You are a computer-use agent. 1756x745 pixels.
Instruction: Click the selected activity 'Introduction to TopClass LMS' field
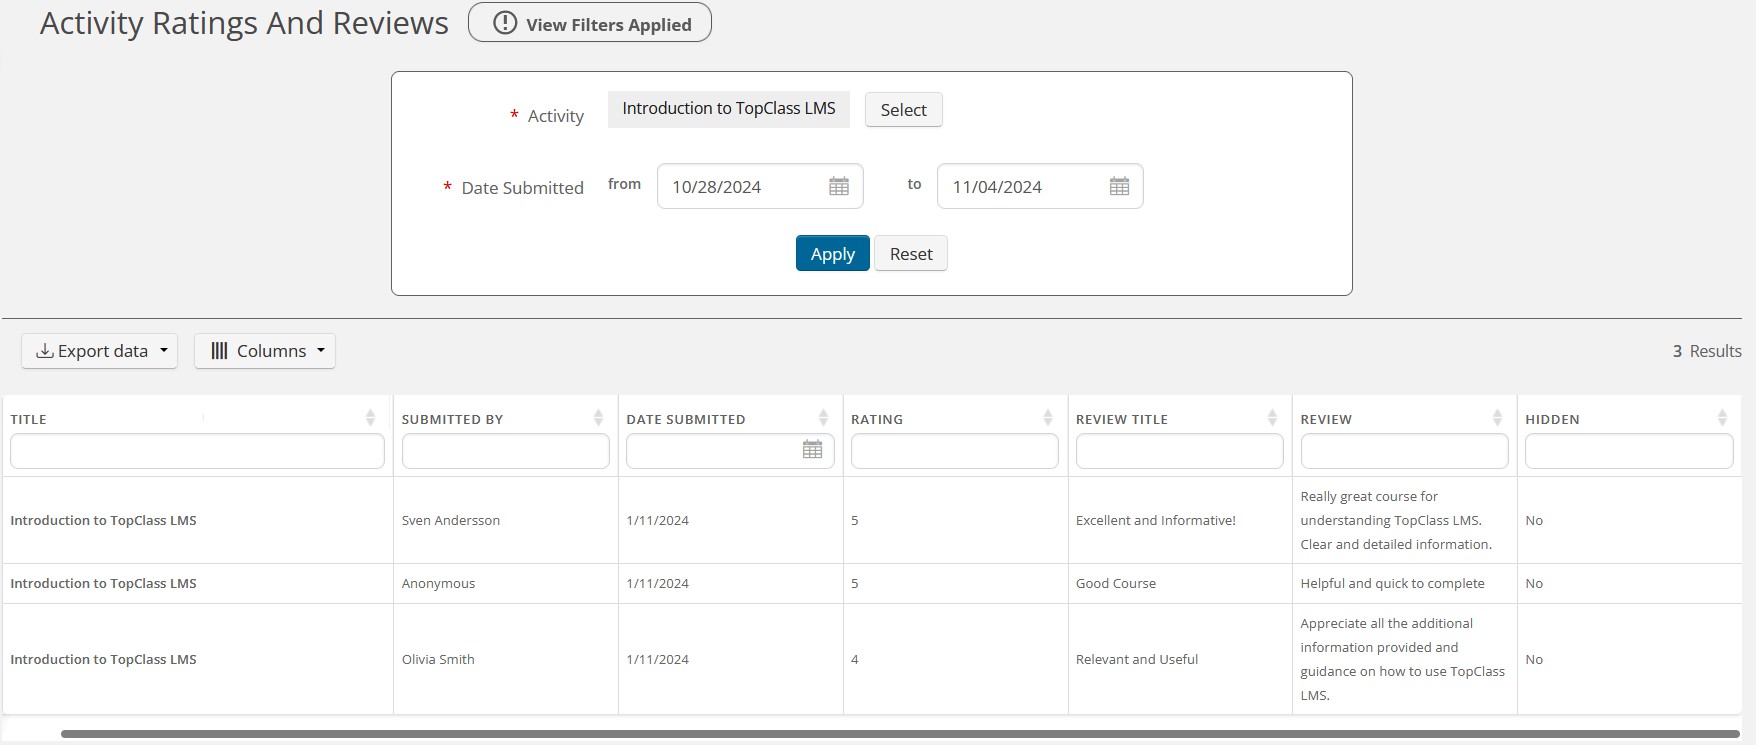[729, 109]
